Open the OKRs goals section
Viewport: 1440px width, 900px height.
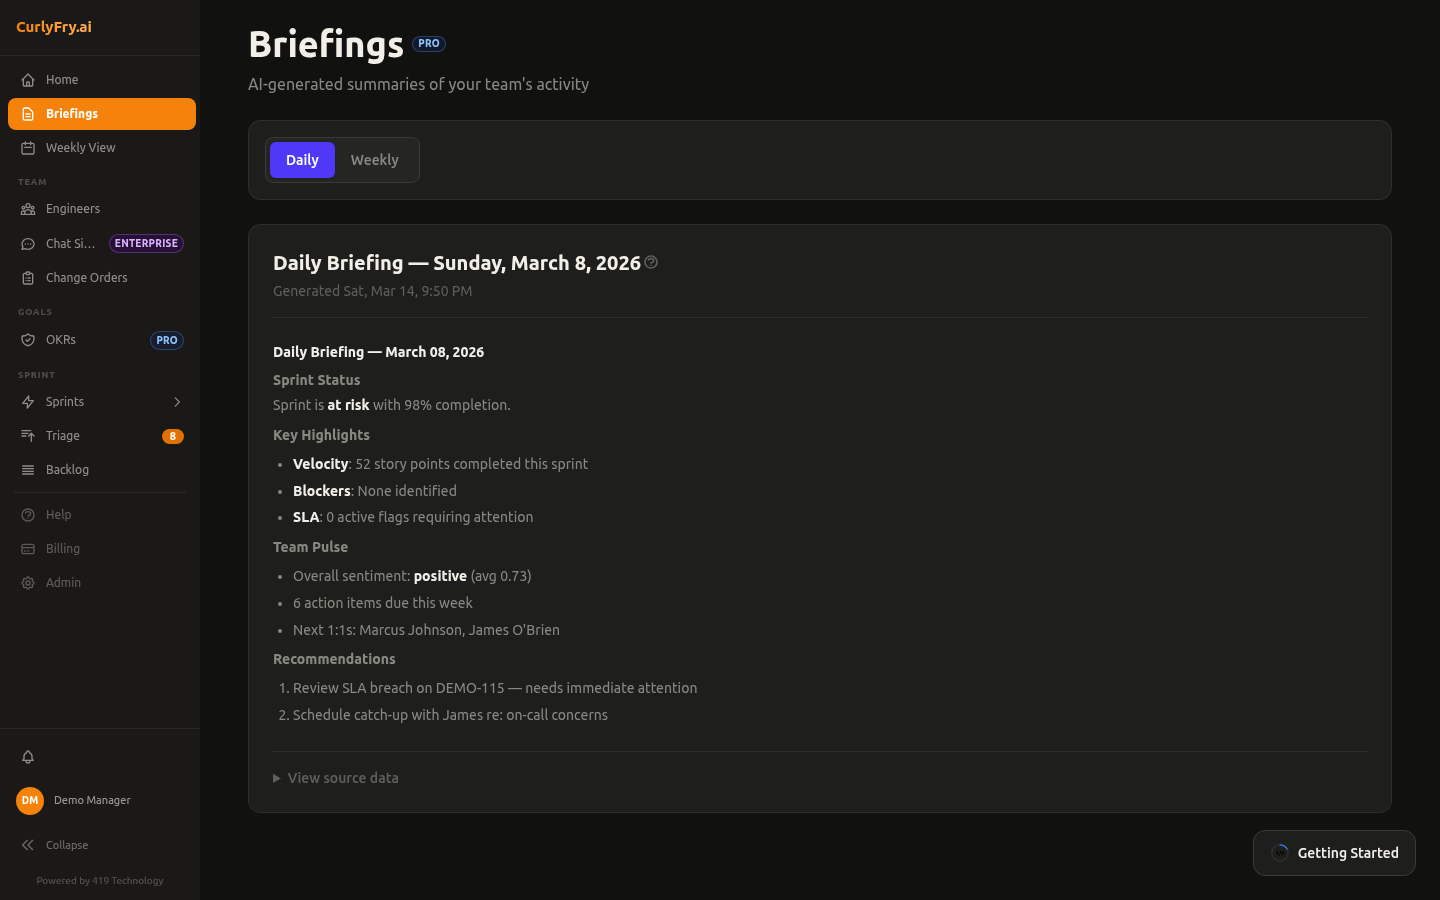click(61, 339)
